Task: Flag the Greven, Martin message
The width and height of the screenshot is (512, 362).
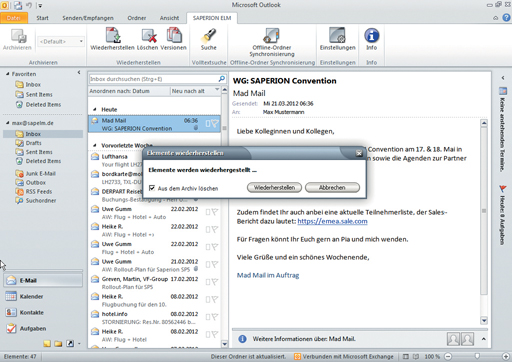Action: point(214,282)
